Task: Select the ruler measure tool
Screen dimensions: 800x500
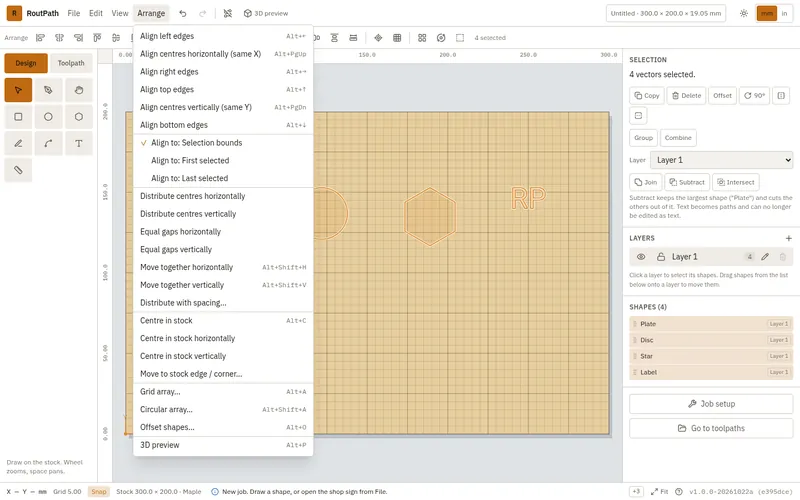Action: pos(18,170)
